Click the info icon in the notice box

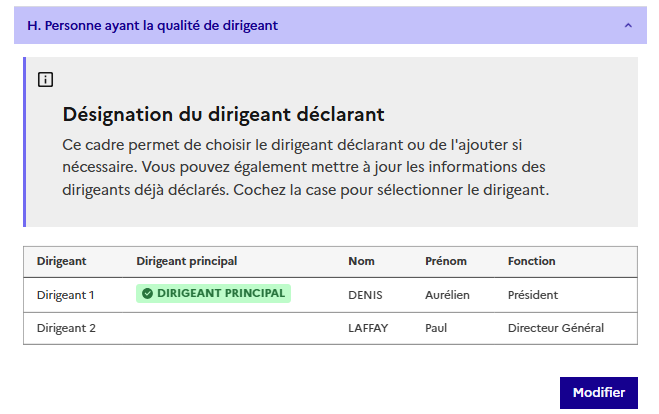click(x=45, y=80)
